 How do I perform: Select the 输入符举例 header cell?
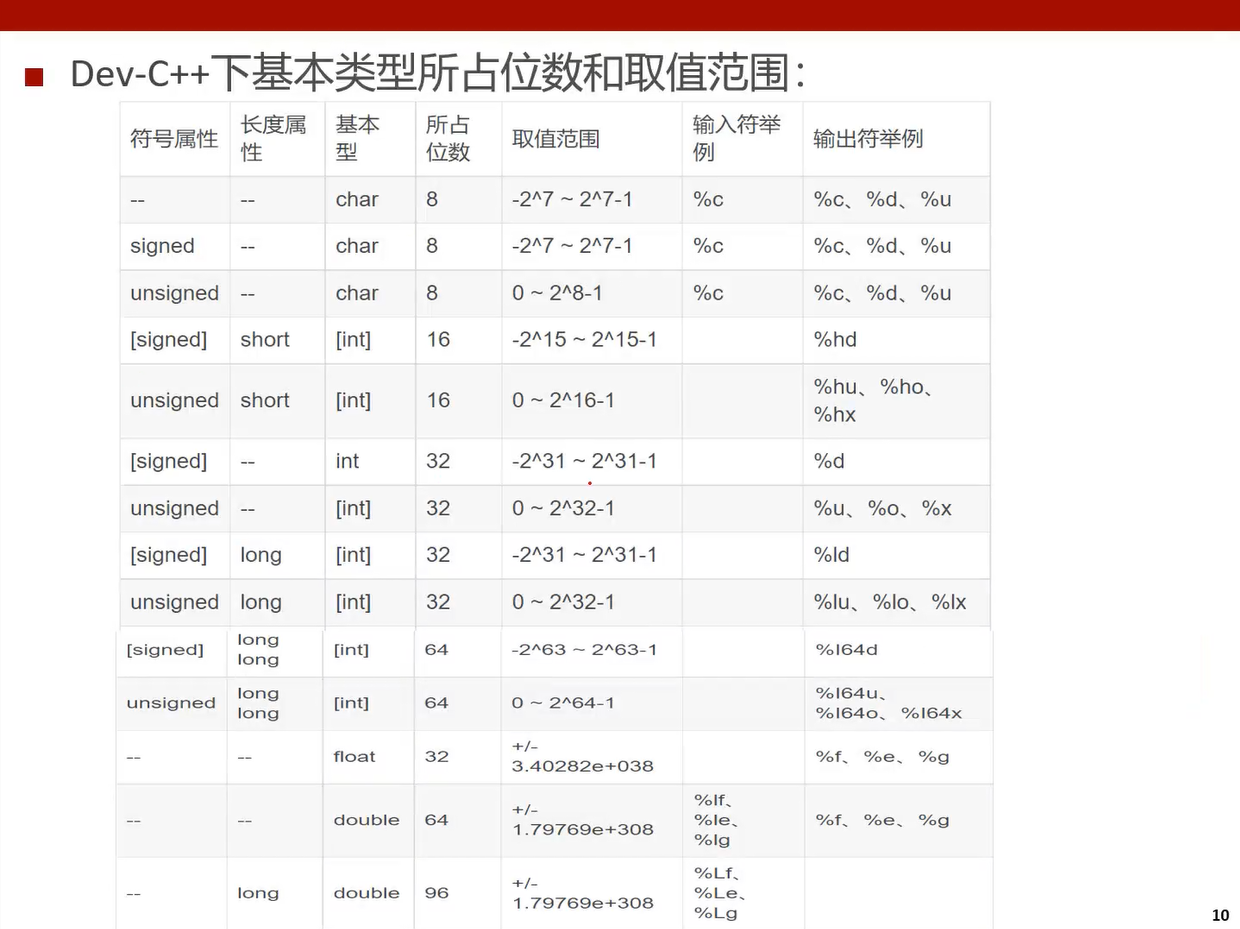(736, 138)
